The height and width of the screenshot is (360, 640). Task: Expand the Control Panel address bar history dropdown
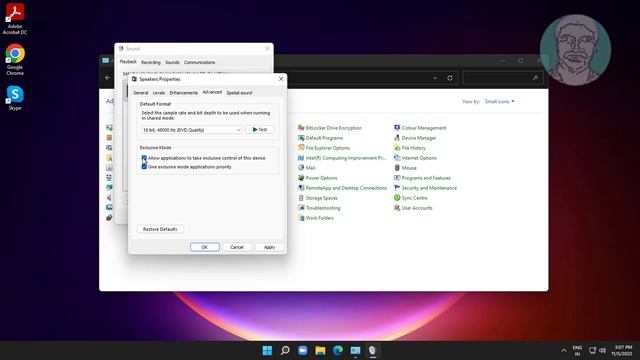coord(435,78)
